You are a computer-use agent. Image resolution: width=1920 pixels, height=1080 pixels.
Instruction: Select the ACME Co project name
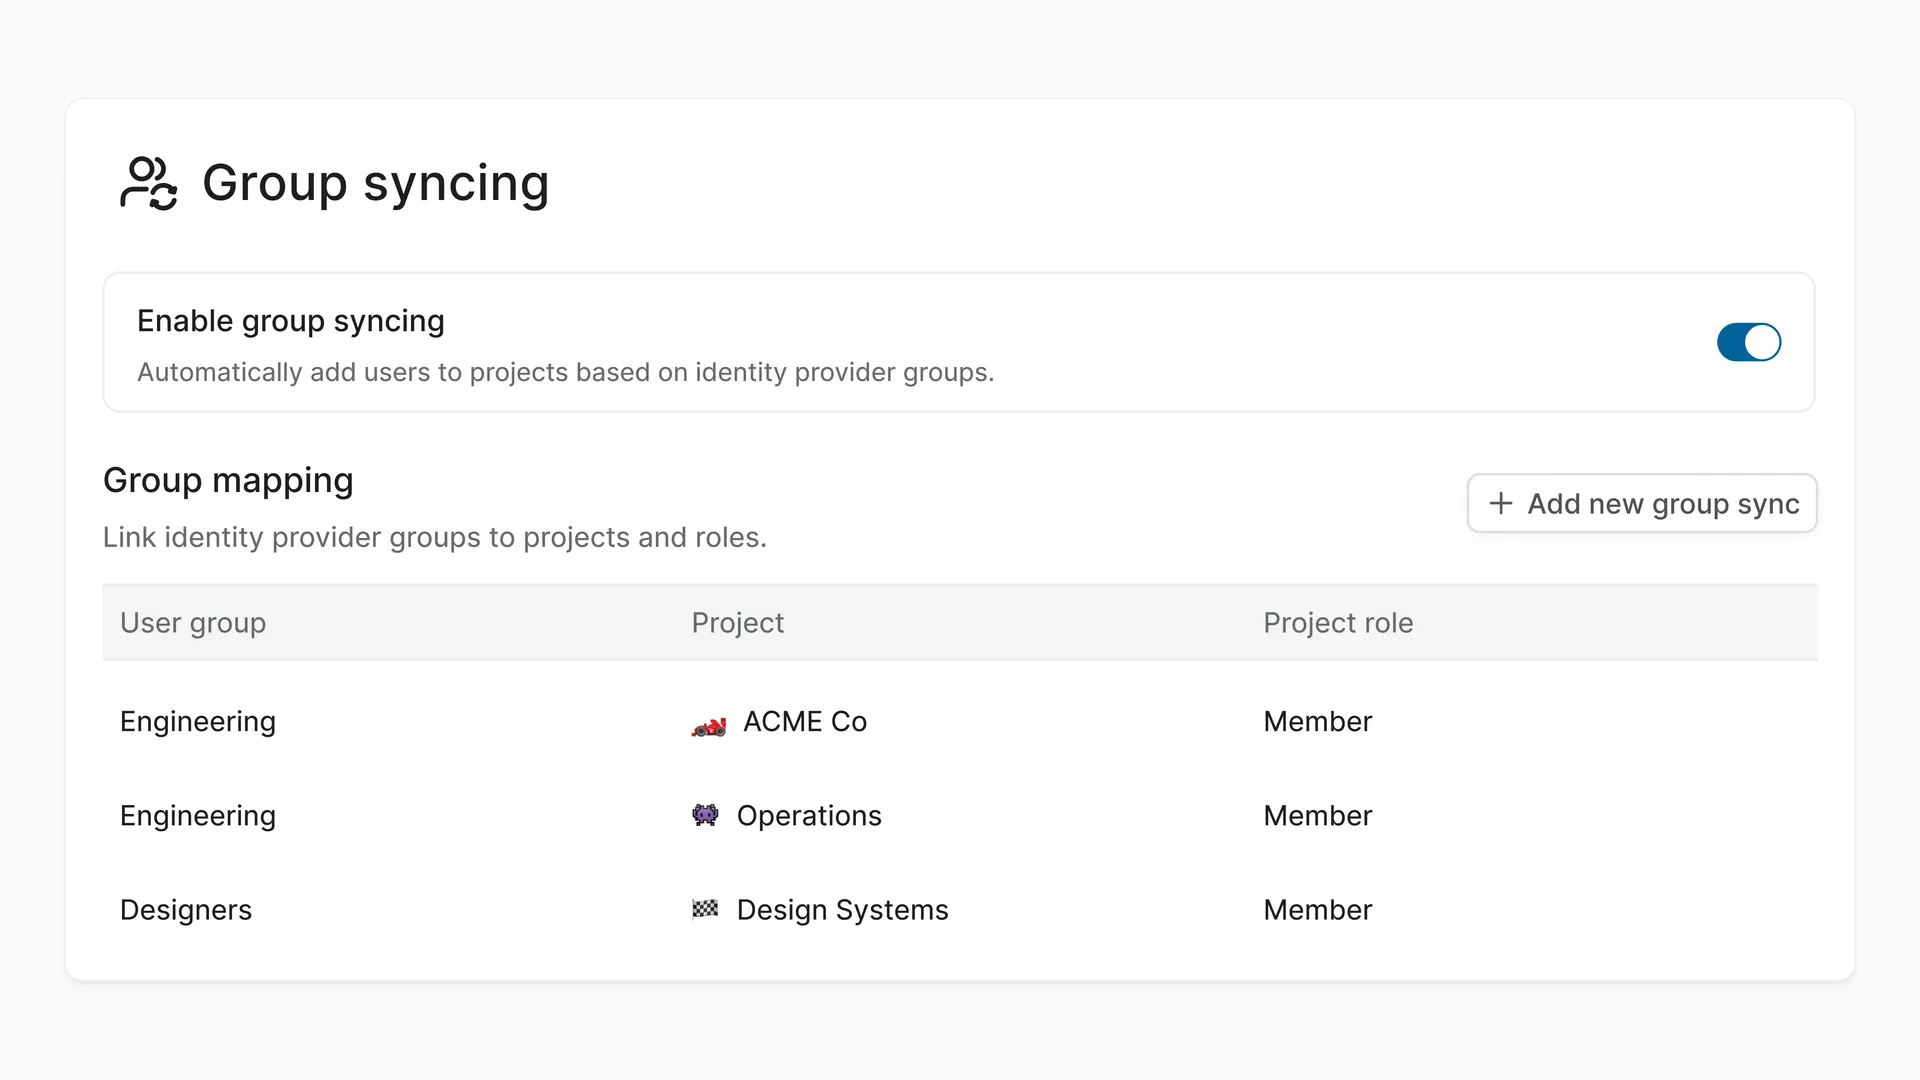coord(805,721)
